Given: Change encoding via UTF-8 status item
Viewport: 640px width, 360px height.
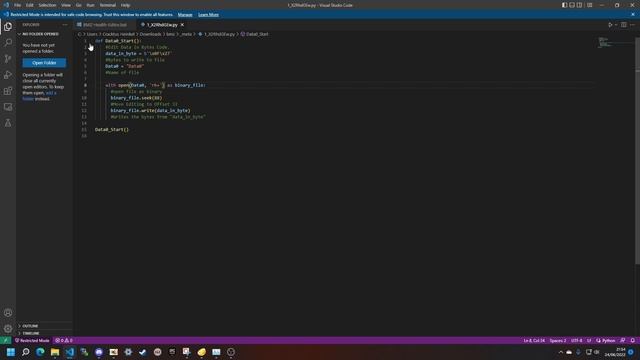Looking at the screenshot, I should 576,340.
